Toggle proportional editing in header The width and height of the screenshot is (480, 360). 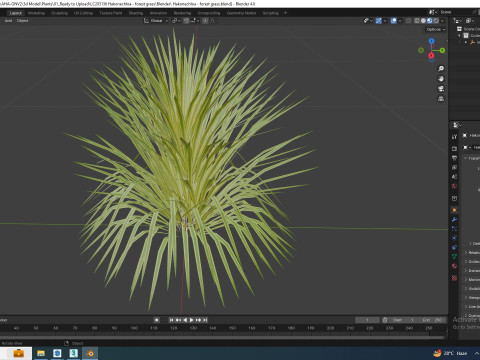[x=205, y=21]
